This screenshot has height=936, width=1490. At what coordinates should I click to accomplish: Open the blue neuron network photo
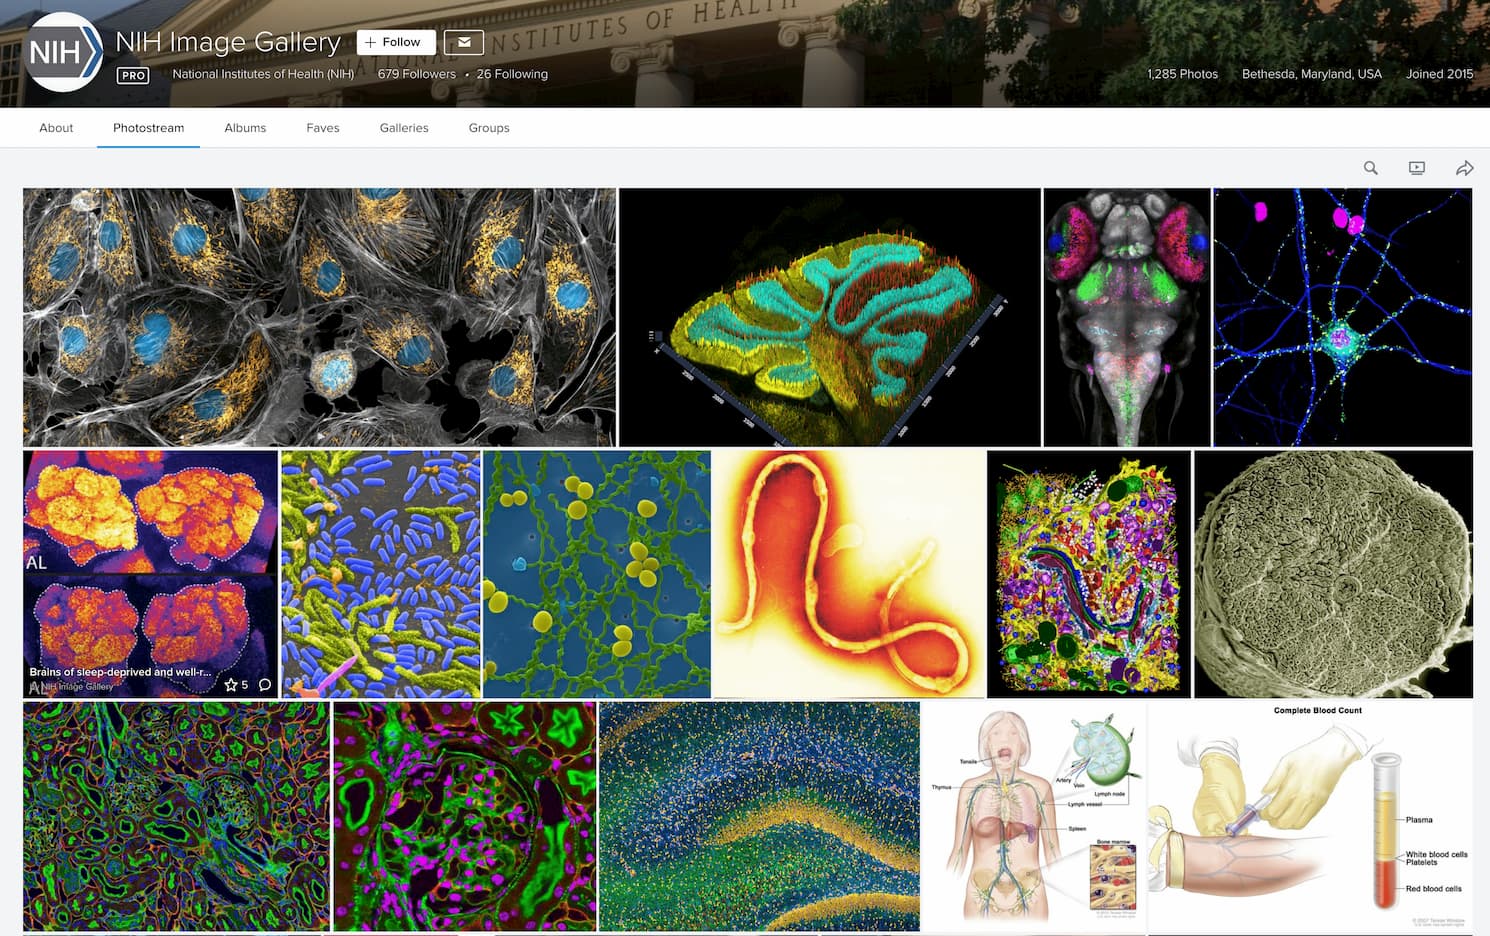(x=1342, y=317)
